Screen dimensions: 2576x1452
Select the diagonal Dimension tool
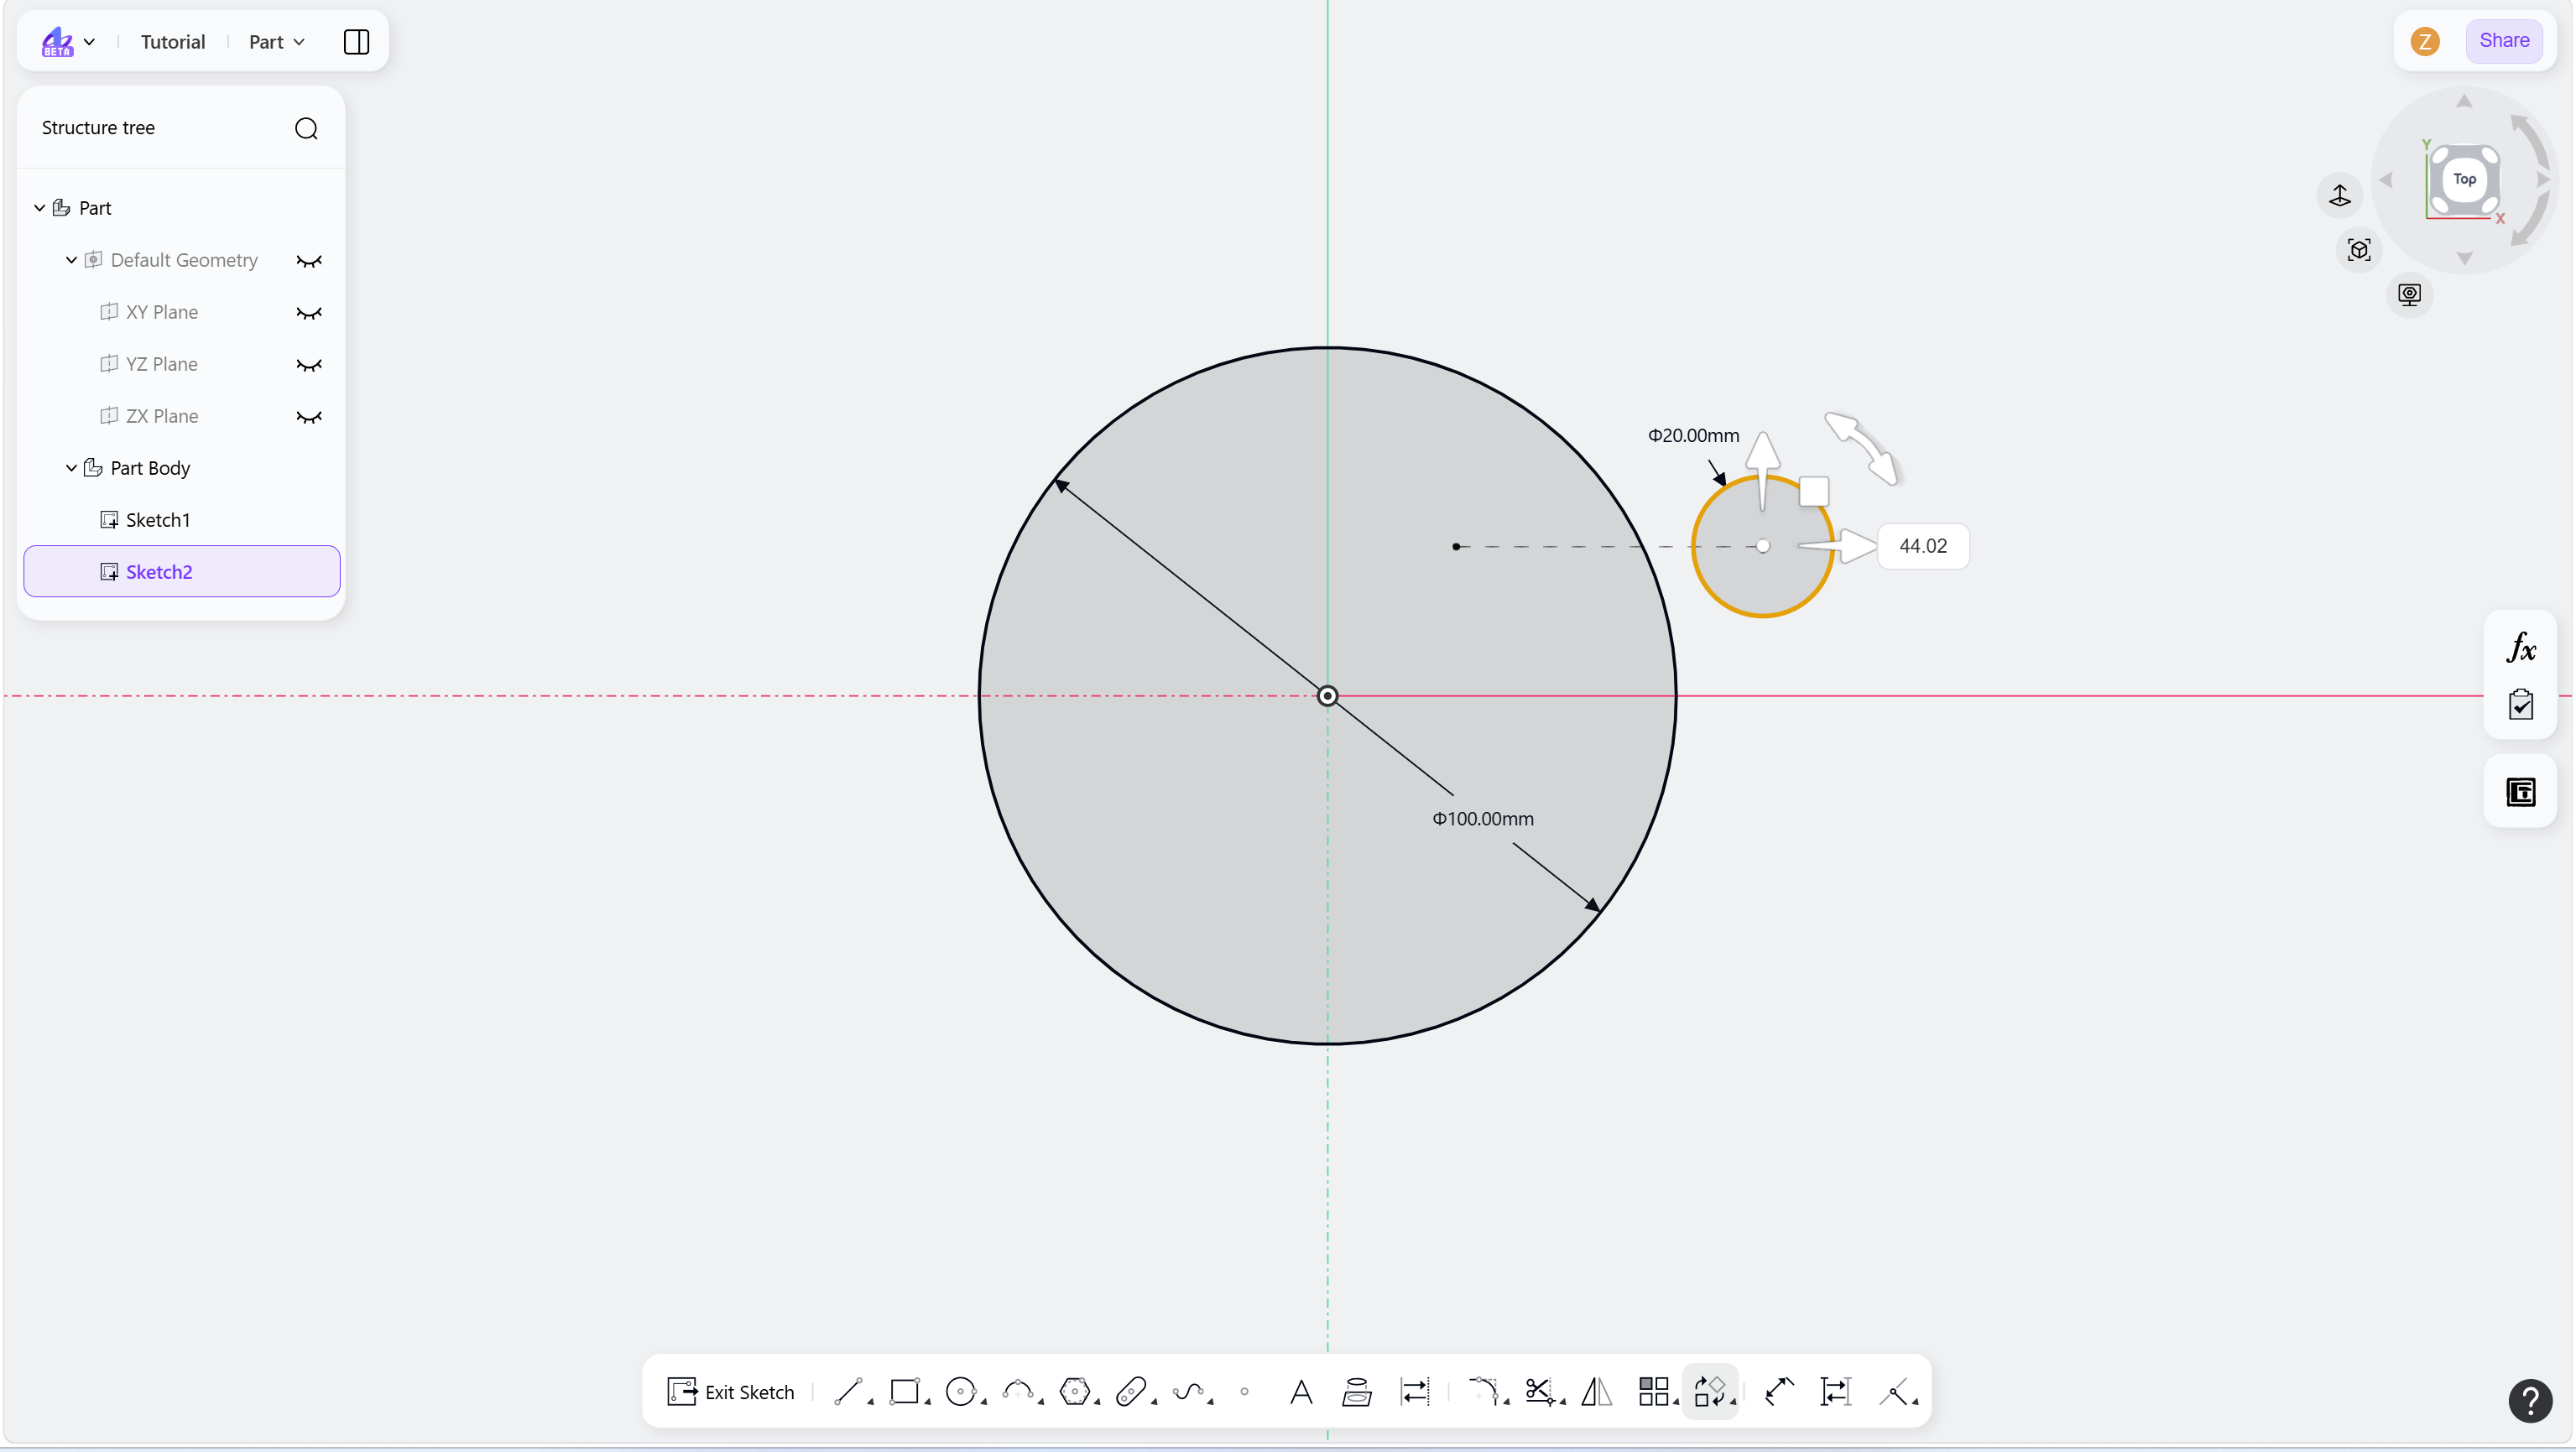click(x=1779, y=1391)
